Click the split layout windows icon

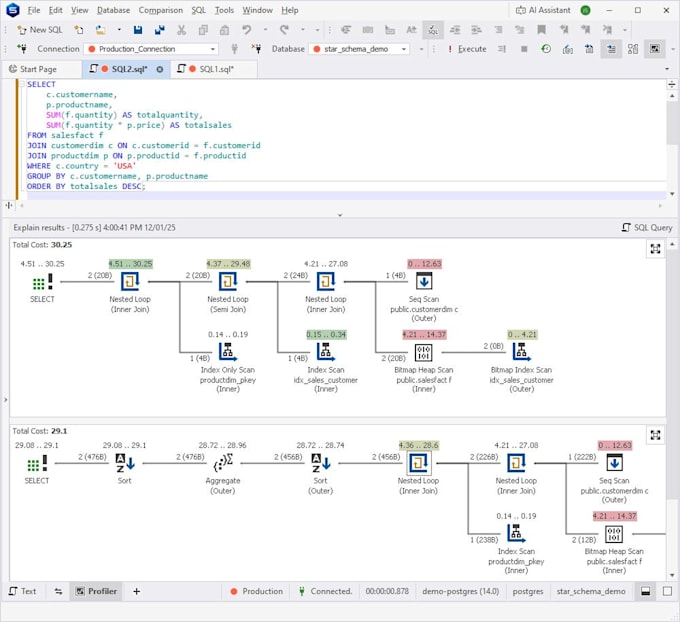point(633,49)
